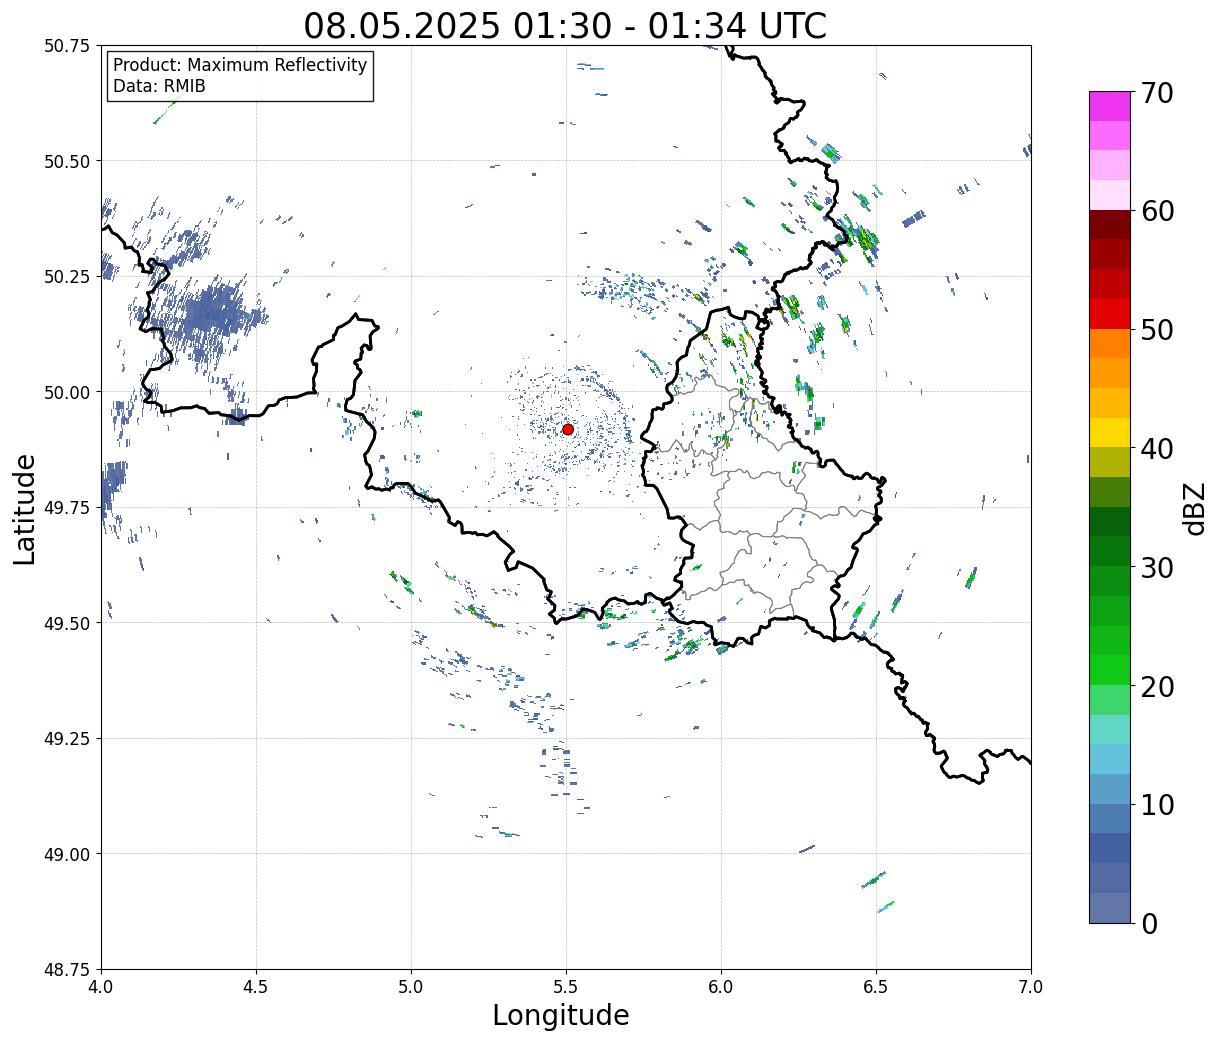The height and width of the screenshot is (1040, 1219).
Task: Click the plot title '08.05.2025 01:30 - 01:34 UTC'
Action: point(565,25)
